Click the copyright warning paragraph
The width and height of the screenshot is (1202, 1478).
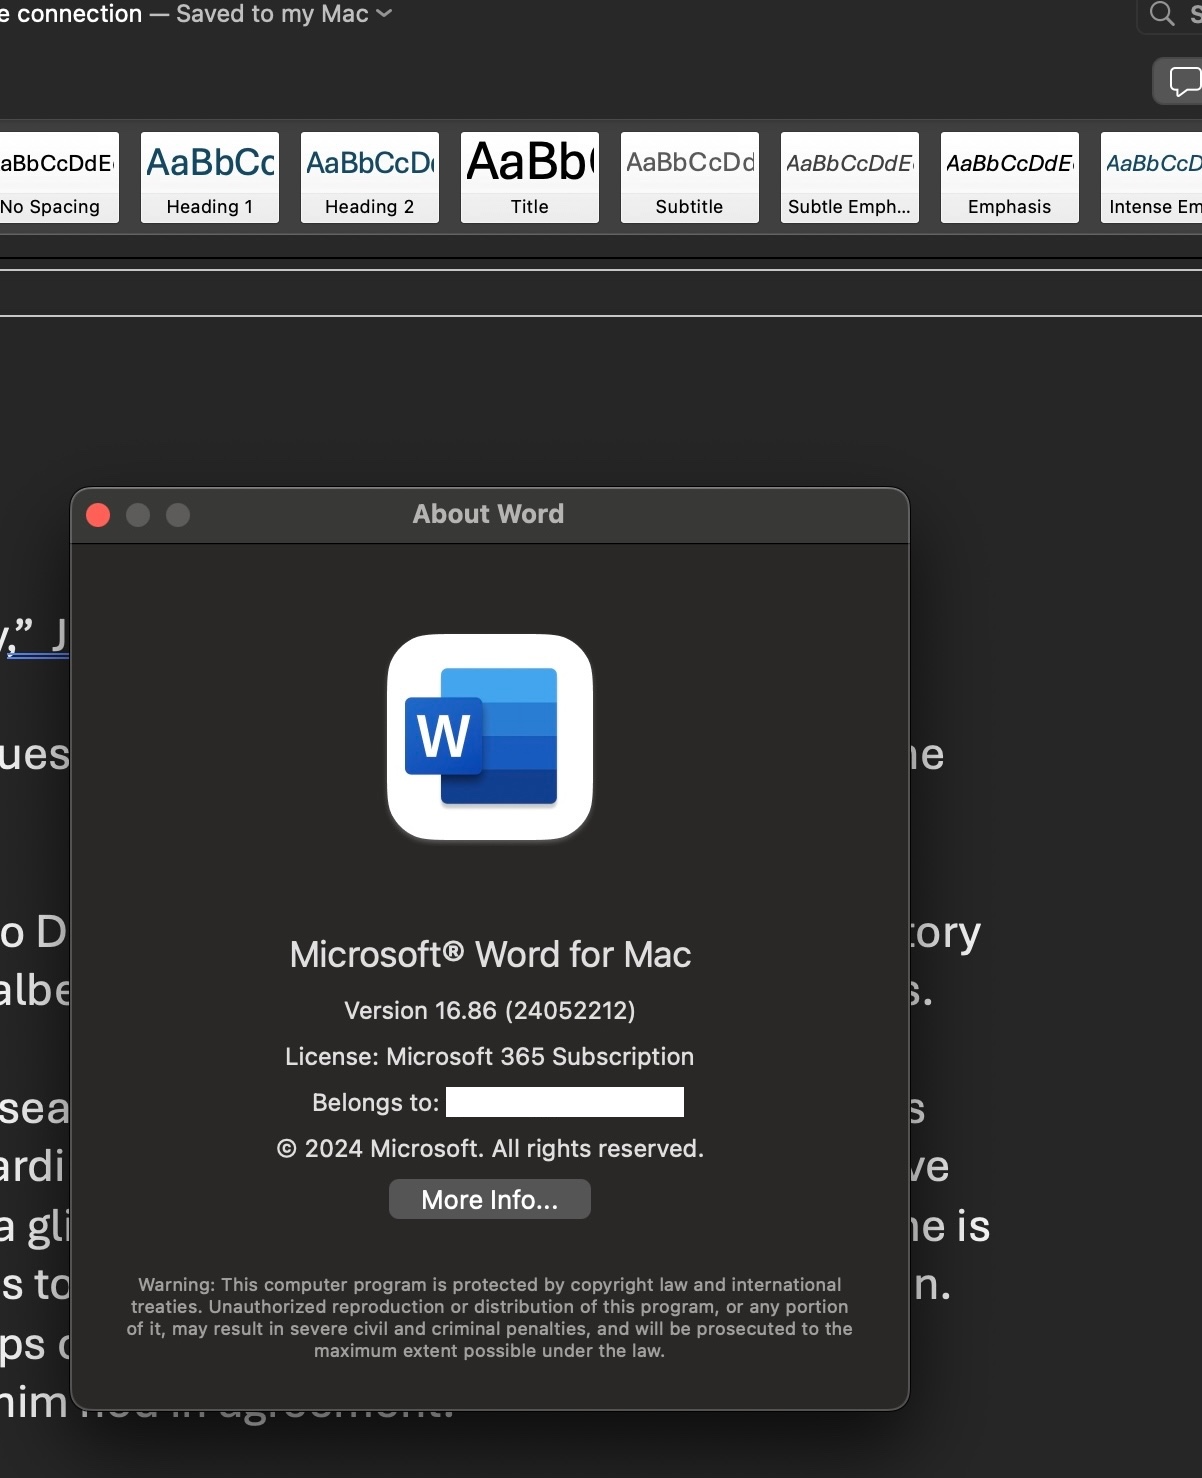490,1317
